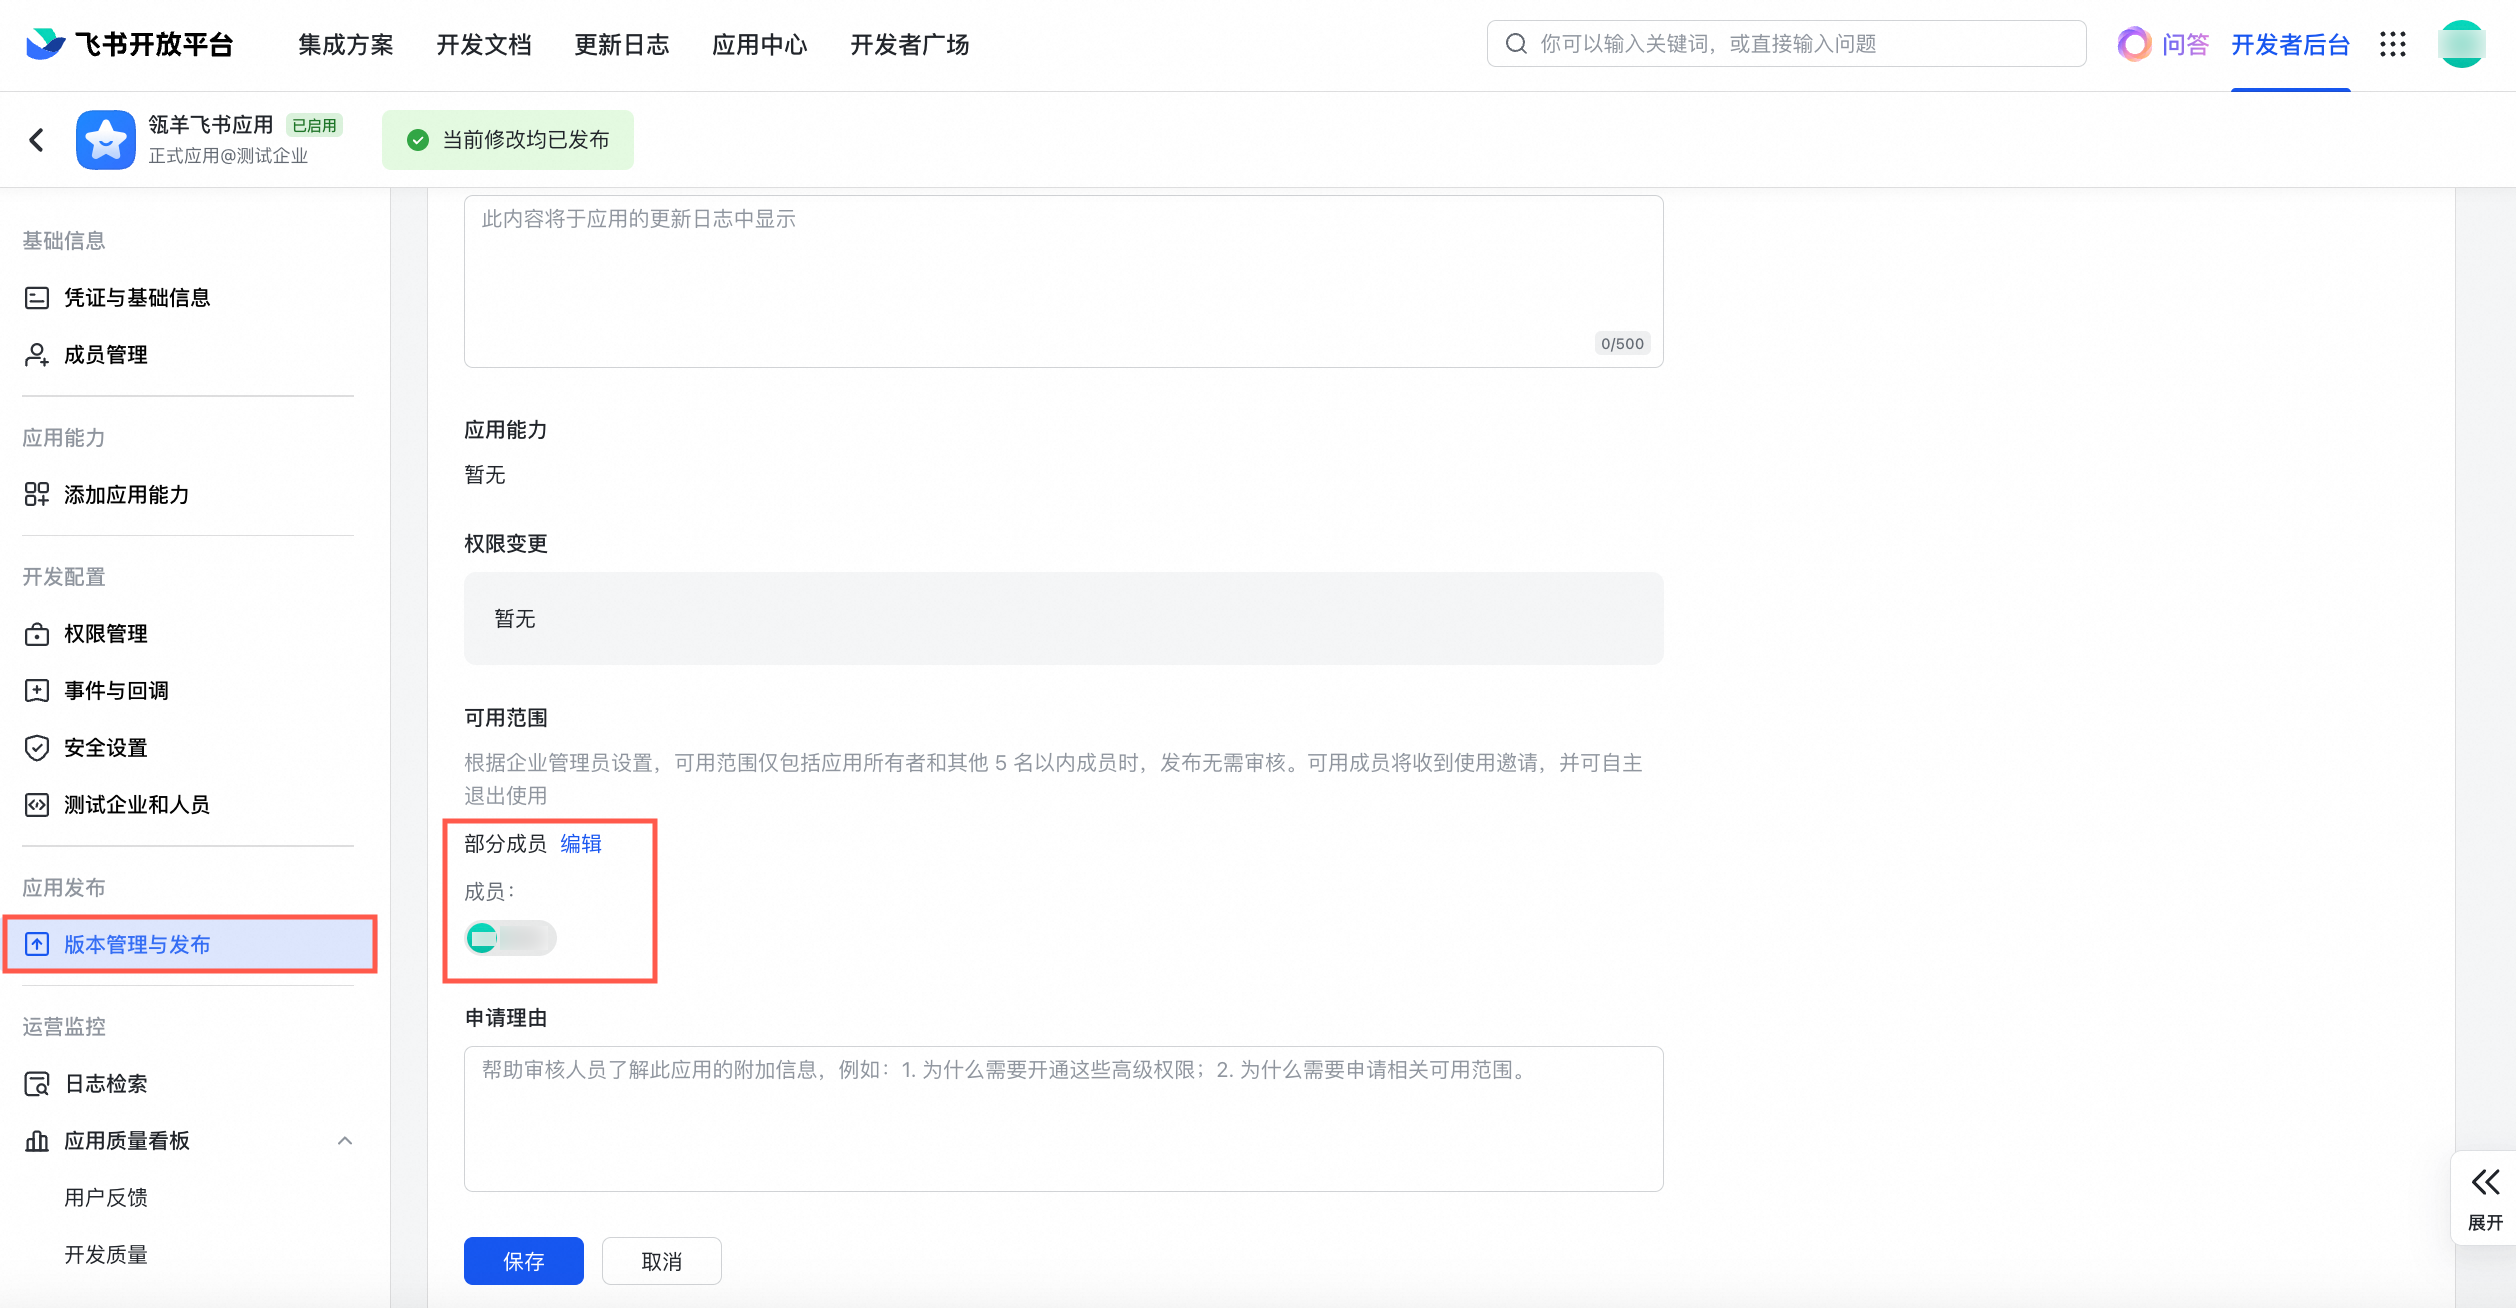Click the blue 保存 button
The height and width of the screenshot is (1308, 2516).
click(x=523, y=1261)
